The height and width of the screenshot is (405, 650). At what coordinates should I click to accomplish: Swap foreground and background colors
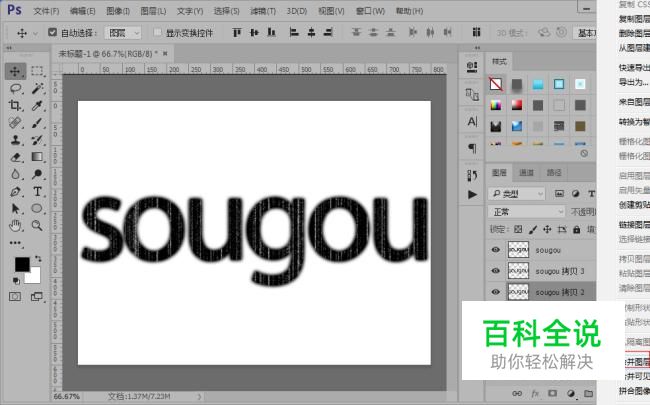(x=38, y=259)
